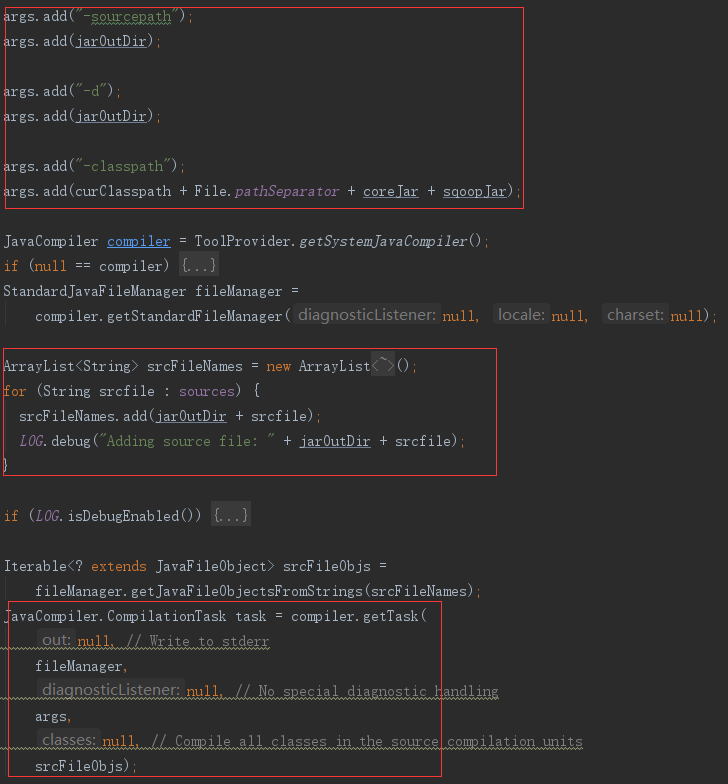Click the locale parameter hint
The image size is (728, 784).
522,314
